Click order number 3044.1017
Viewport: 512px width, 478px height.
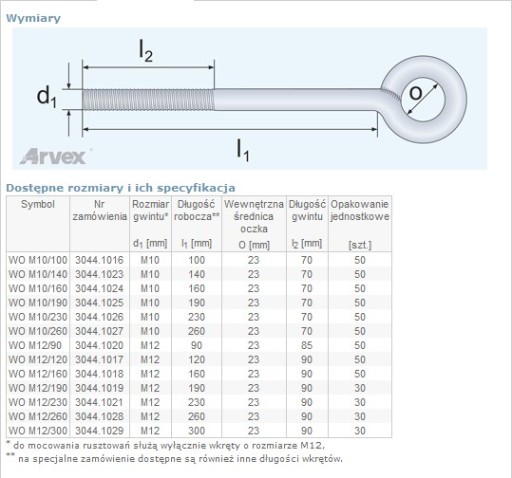(99, 360)
